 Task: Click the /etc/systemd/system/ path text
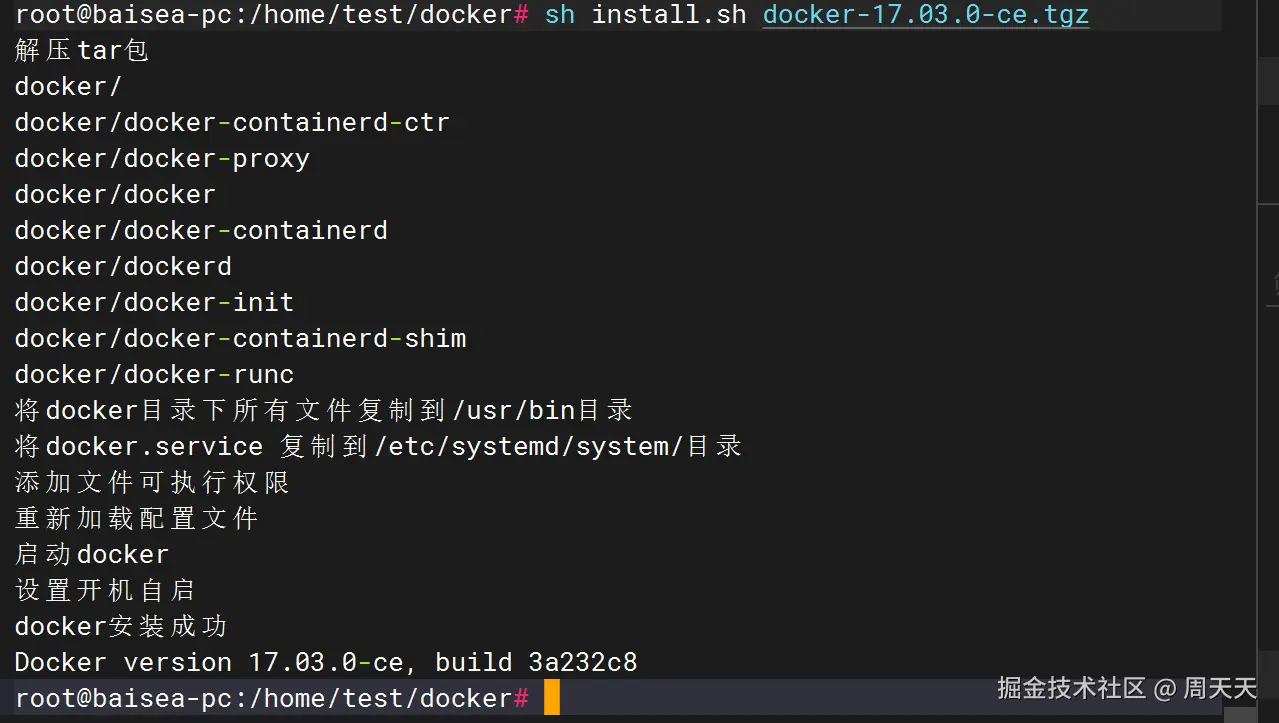click(x=530, y=446)
